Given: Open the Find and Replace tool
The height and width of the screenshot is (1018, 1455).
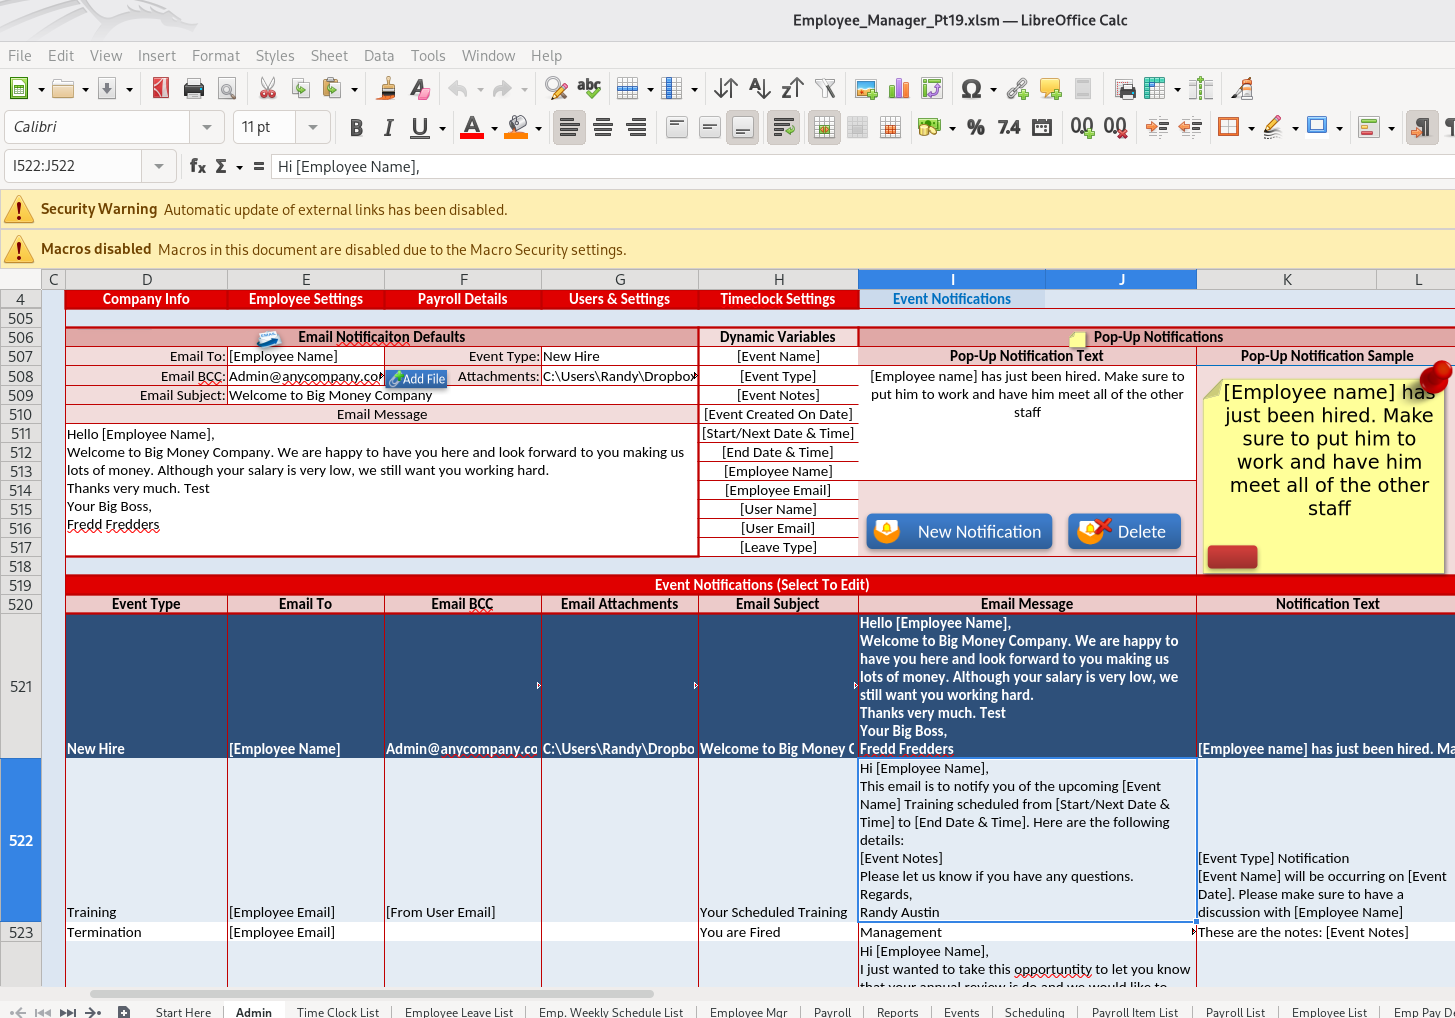Looking at the screenshot, I should click(555, 88).
